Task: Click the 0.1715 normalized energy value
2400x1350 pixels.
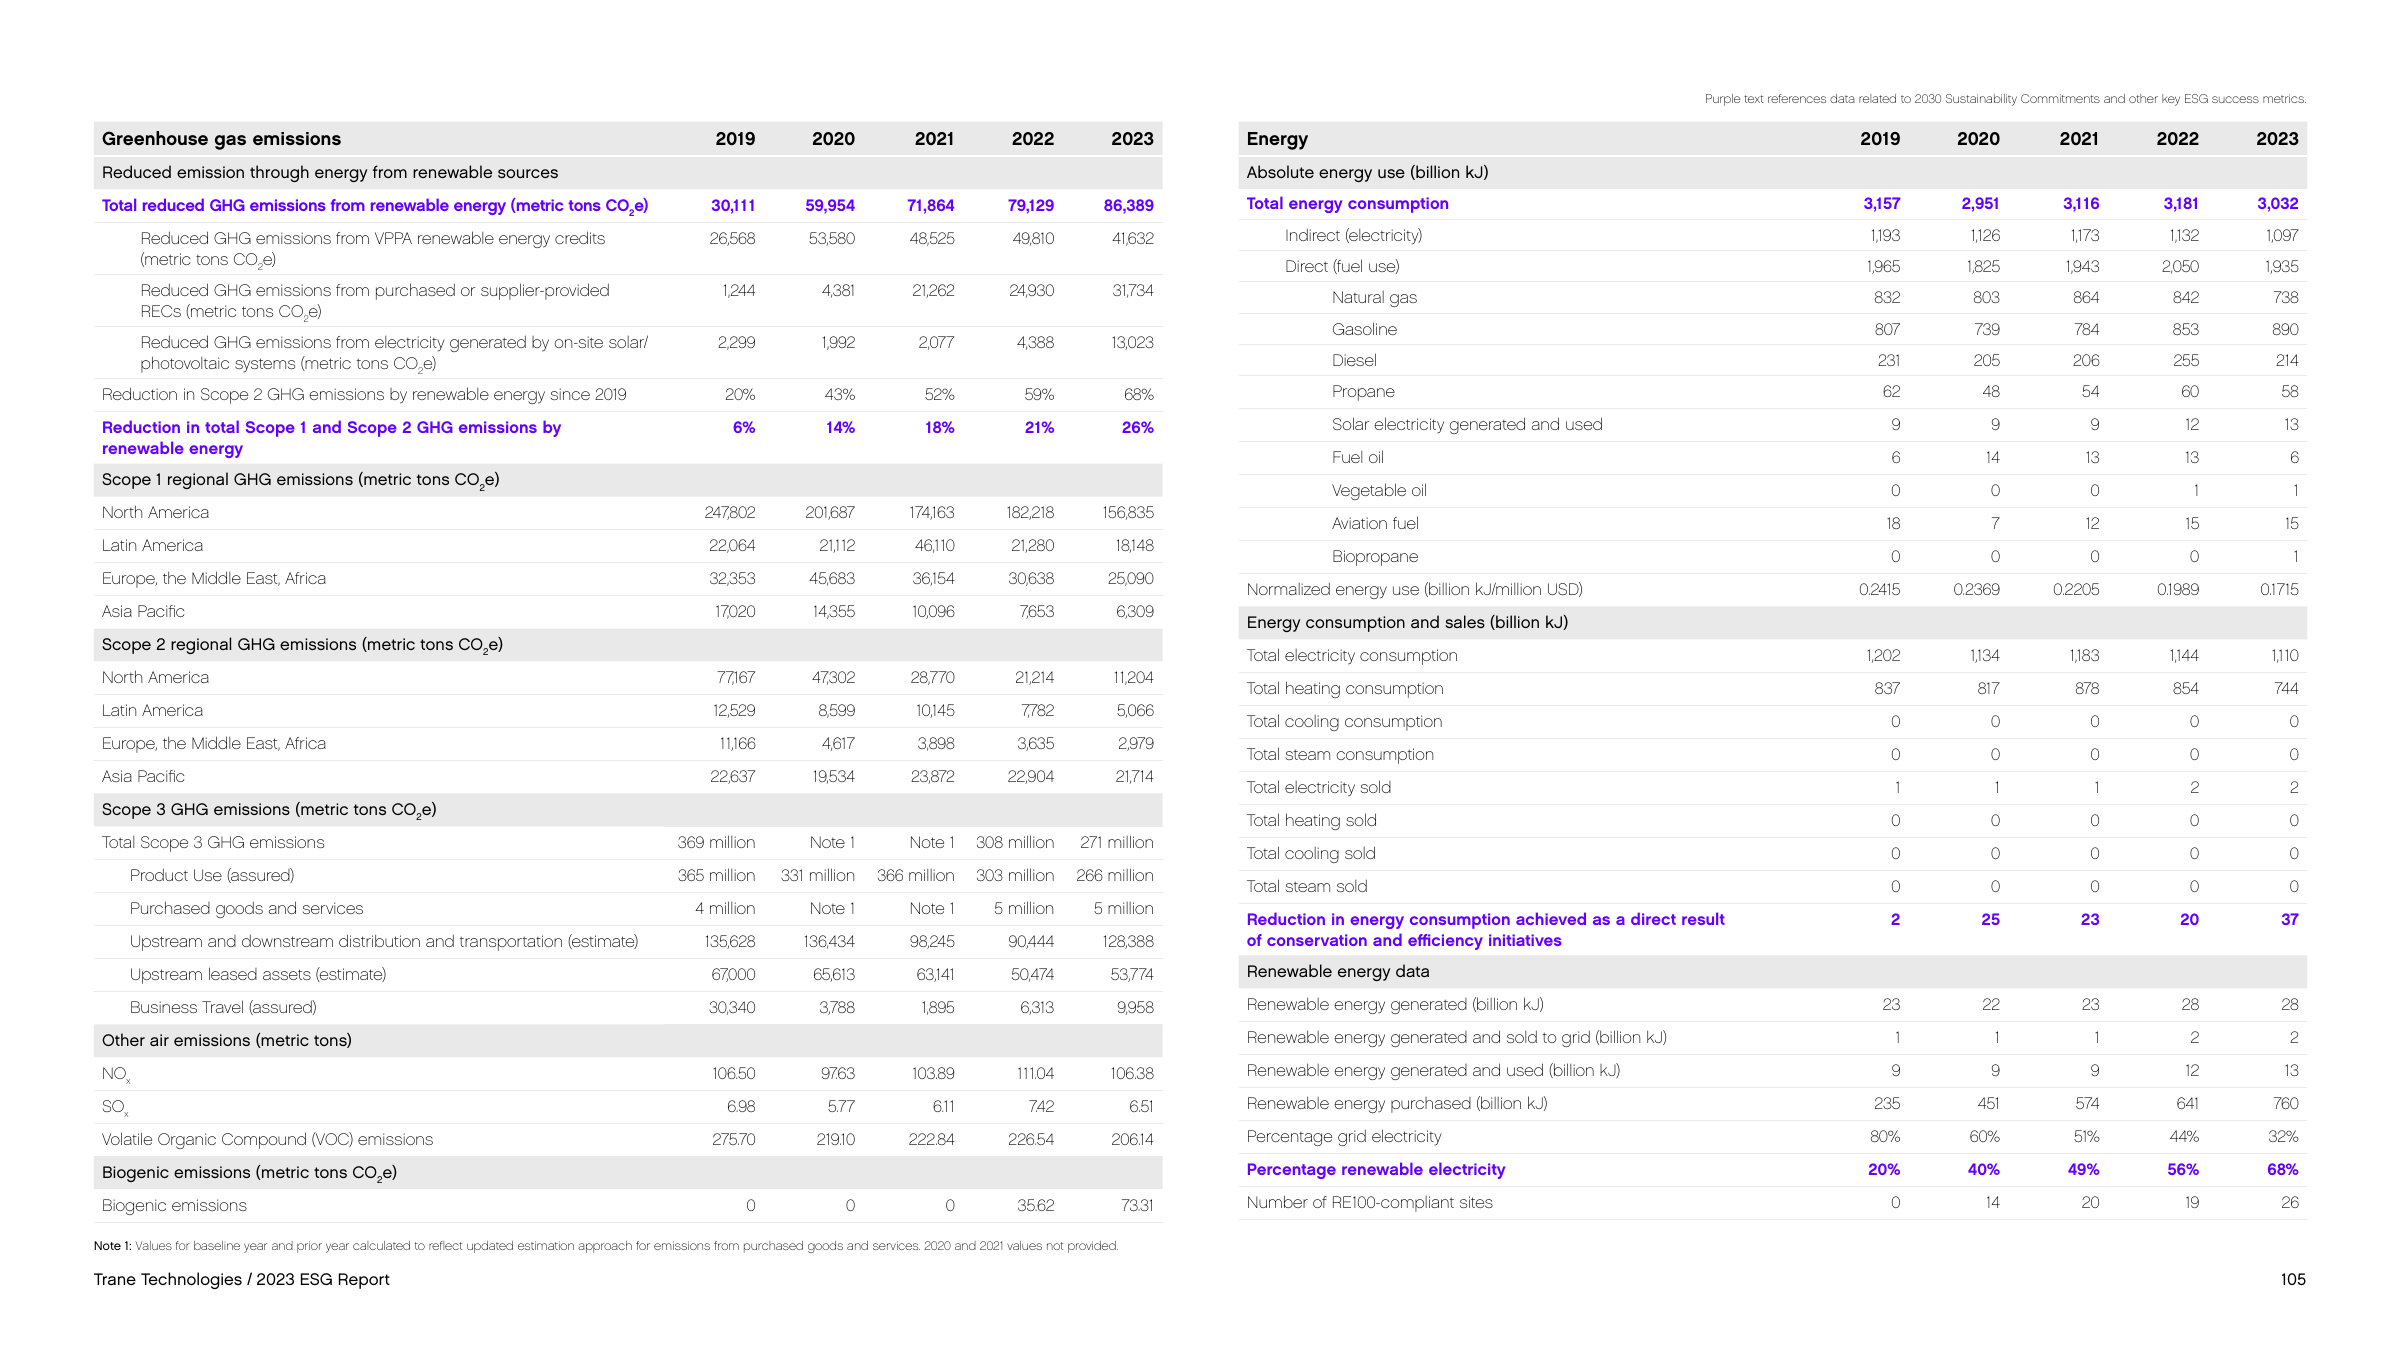Action: (x=2279, y=589)
